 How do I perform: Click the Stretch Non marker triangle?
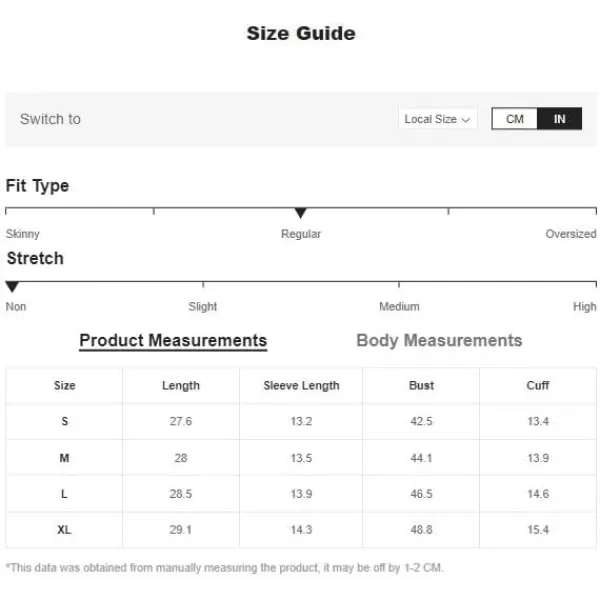12,287
